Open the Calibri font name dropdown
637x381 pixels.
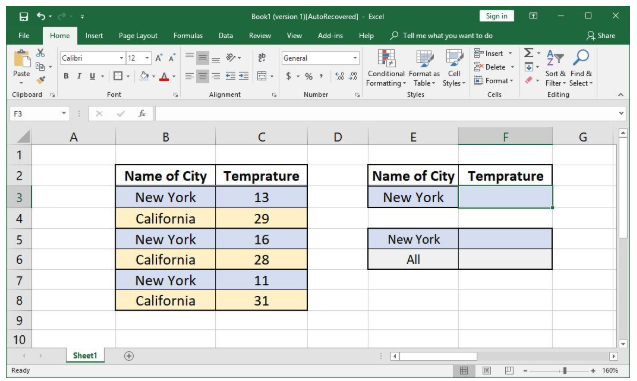[x=121, y=58]
